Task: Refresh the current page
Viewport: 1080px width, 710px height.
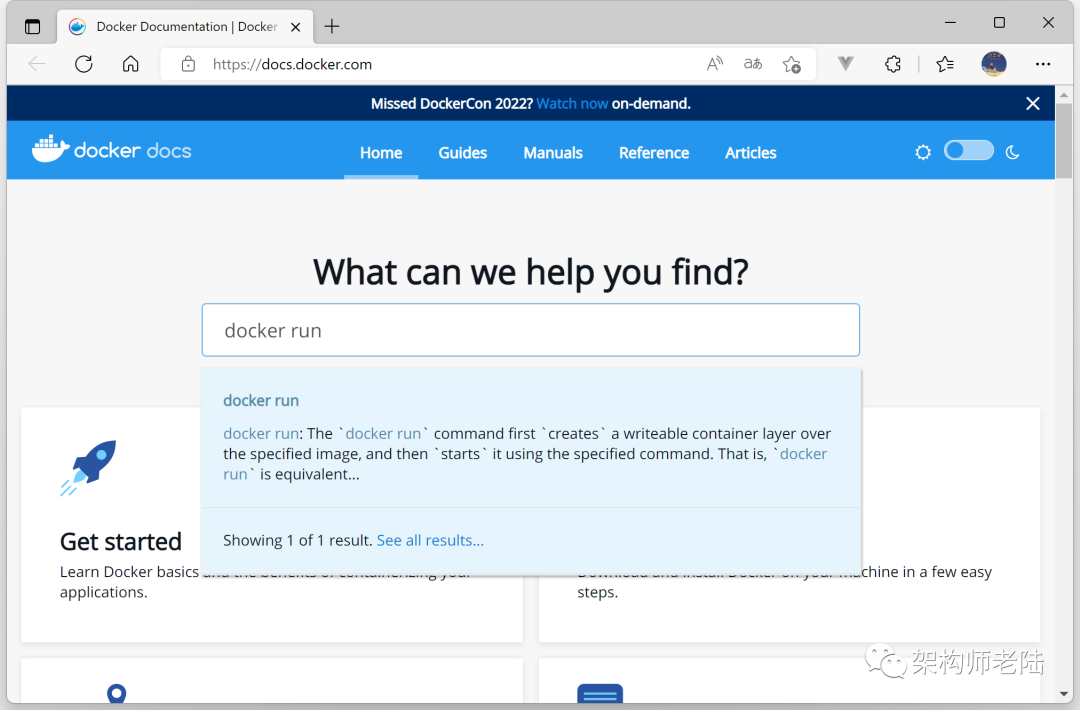Action: click(84, 64)
